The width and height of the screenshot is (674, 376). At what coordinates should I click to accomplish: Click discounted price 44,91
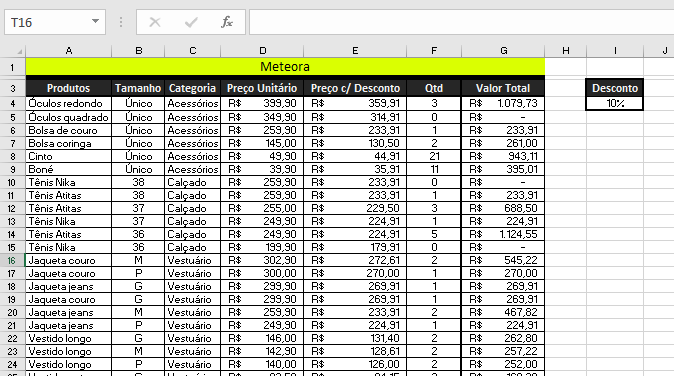click(355, 156)
